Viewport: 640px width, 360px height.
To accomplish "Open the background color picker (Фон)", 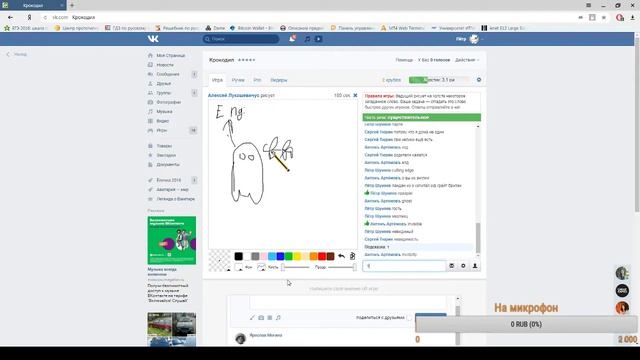I will coord(239,267).
